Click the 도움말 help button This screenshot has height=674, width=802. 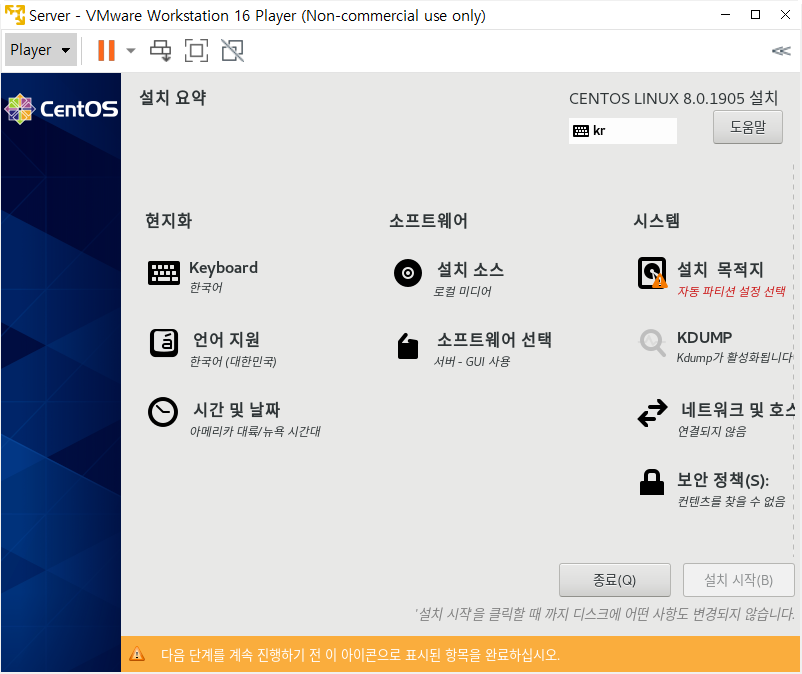(x=747, y=127)
